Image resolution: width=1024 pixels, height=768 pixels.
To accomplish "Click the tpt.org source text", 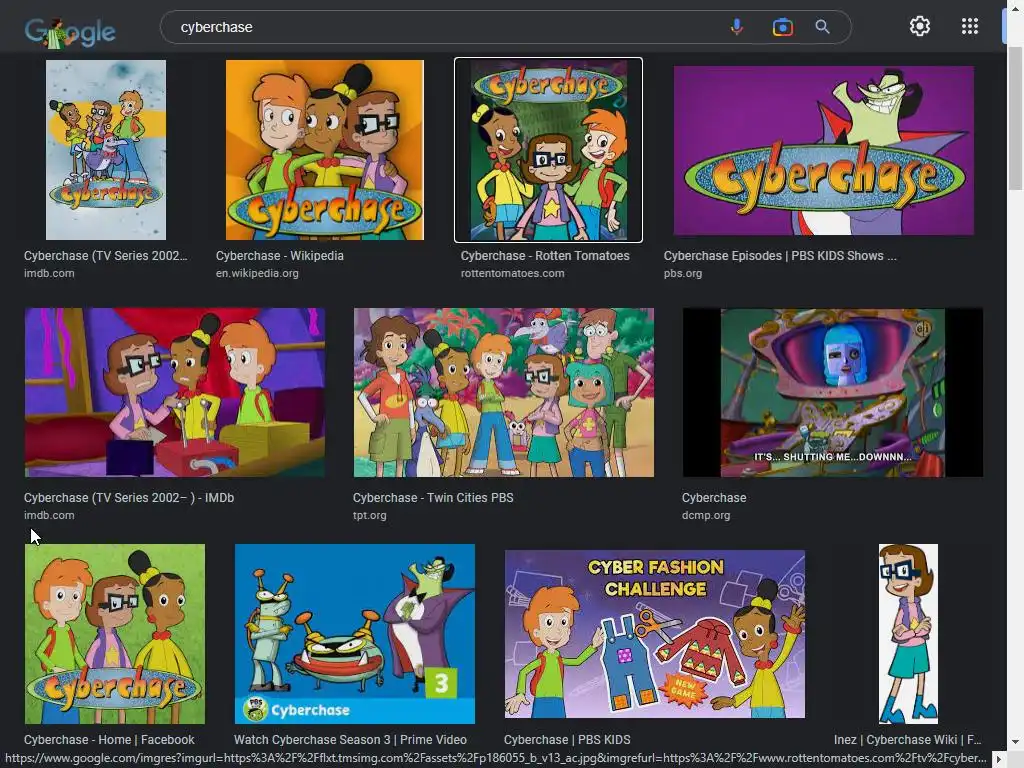I will (370, 515).
